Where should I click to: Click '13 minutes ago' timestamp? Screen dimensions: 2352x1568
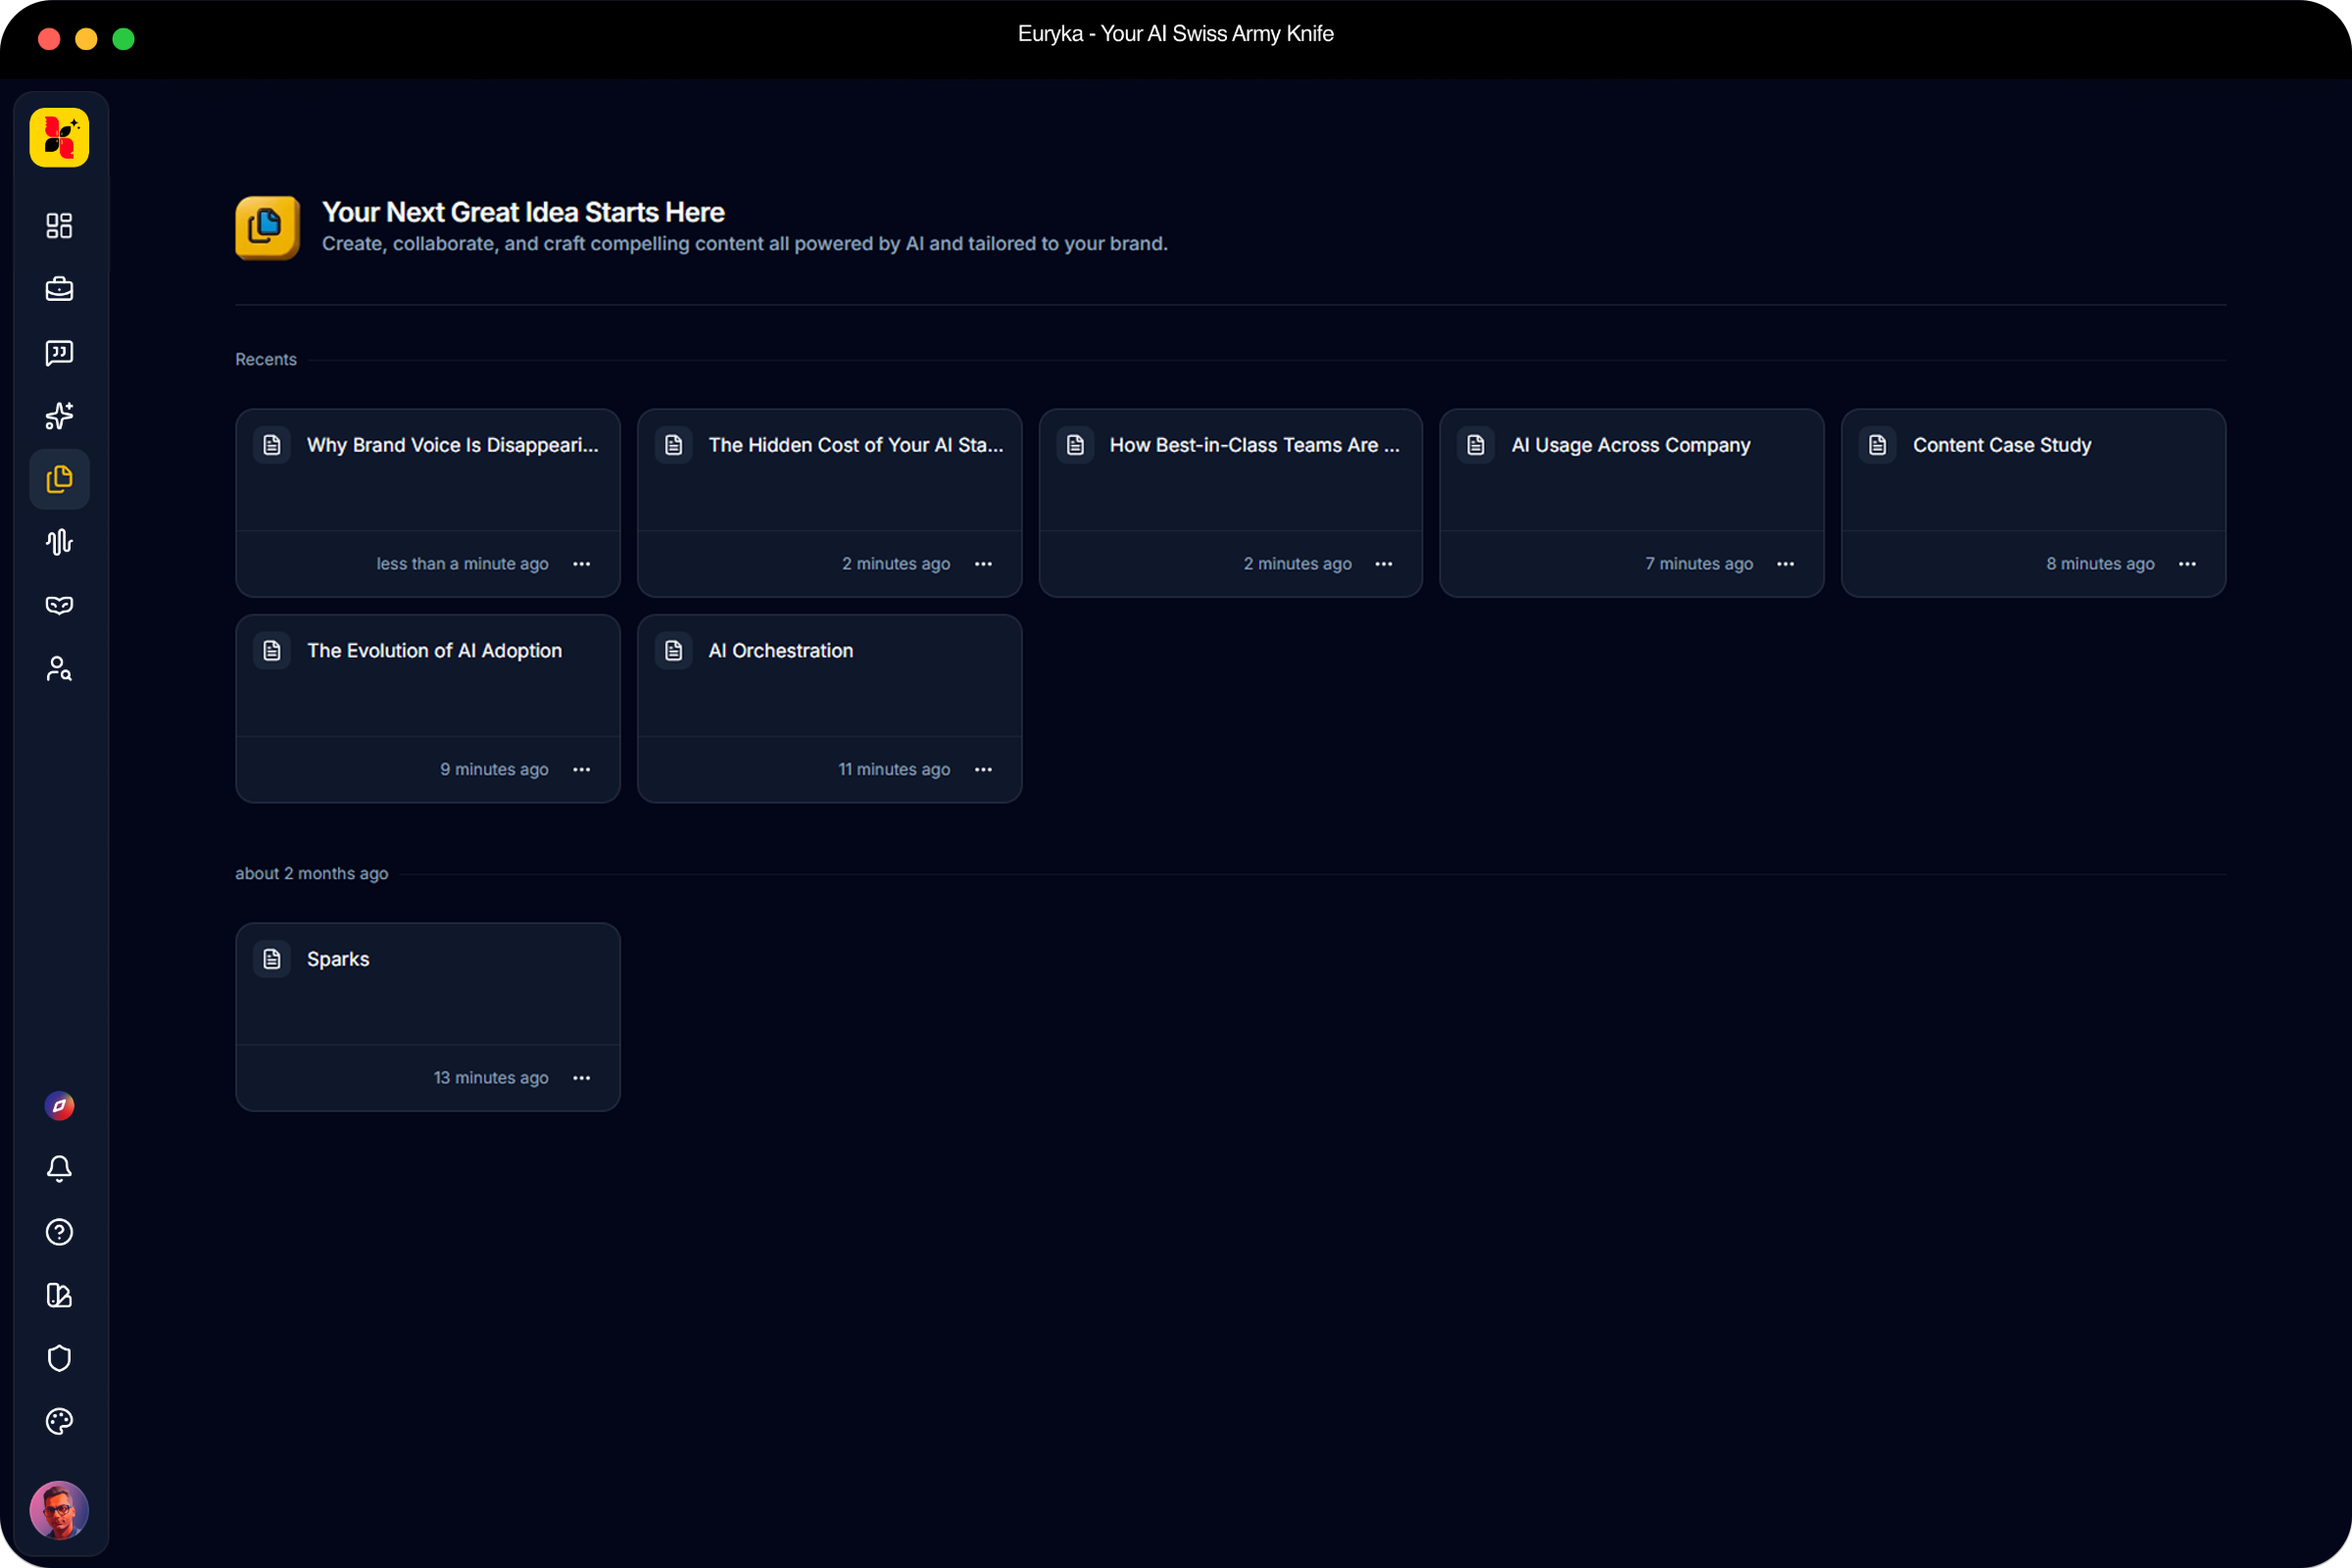(491, 1078)
